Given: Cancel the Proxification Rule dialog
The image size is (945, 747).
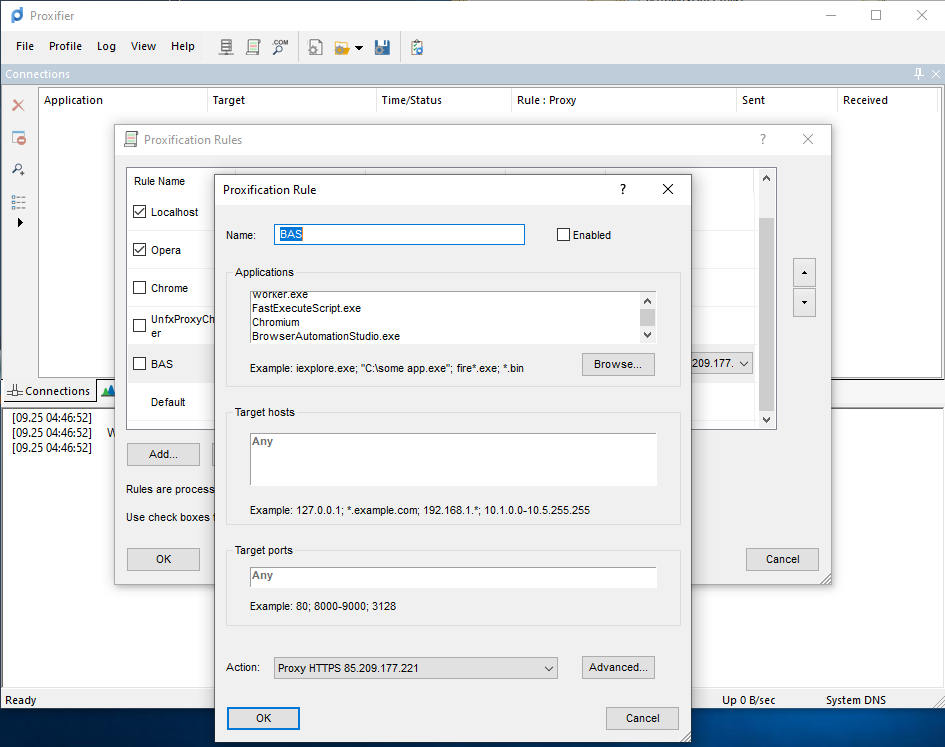Looking at the screenshot, I should coord(642,718).
